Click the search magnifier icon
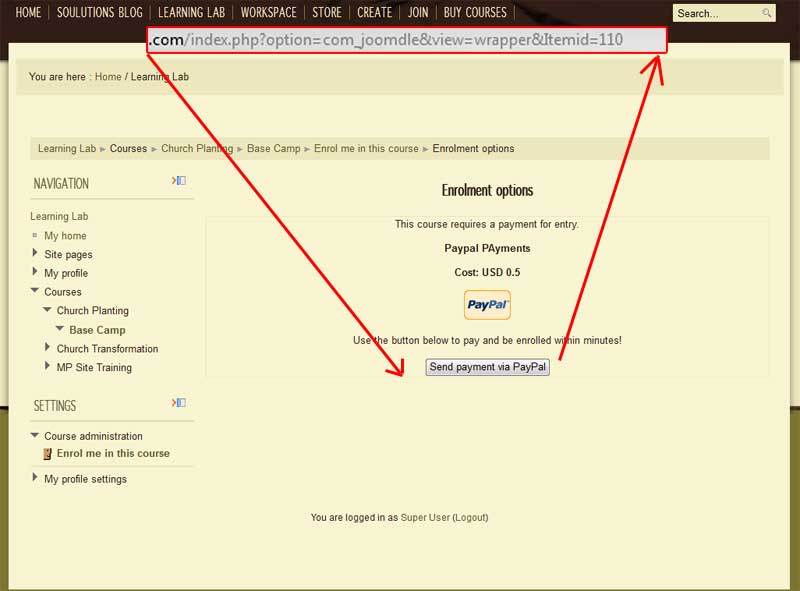The width and height of the screenshot is (800, 591). coord(767,13)
